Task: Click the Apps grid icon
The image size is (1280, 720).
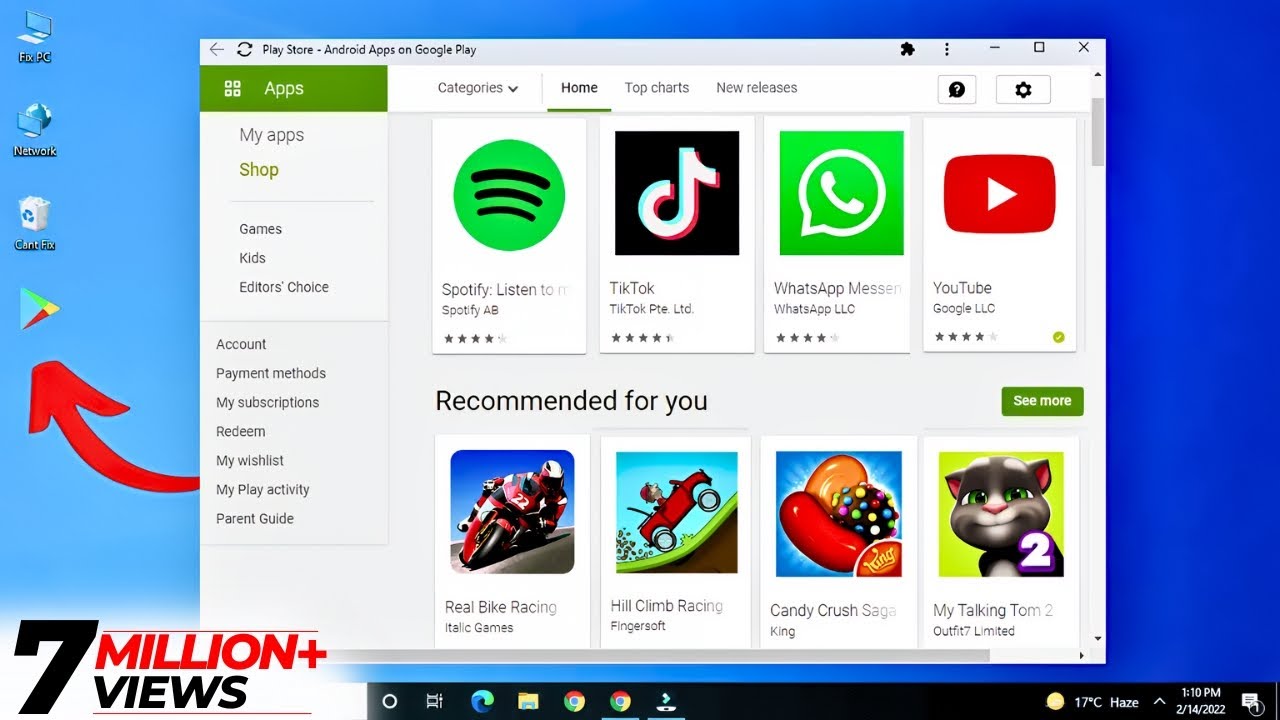Action: (233, 88)
